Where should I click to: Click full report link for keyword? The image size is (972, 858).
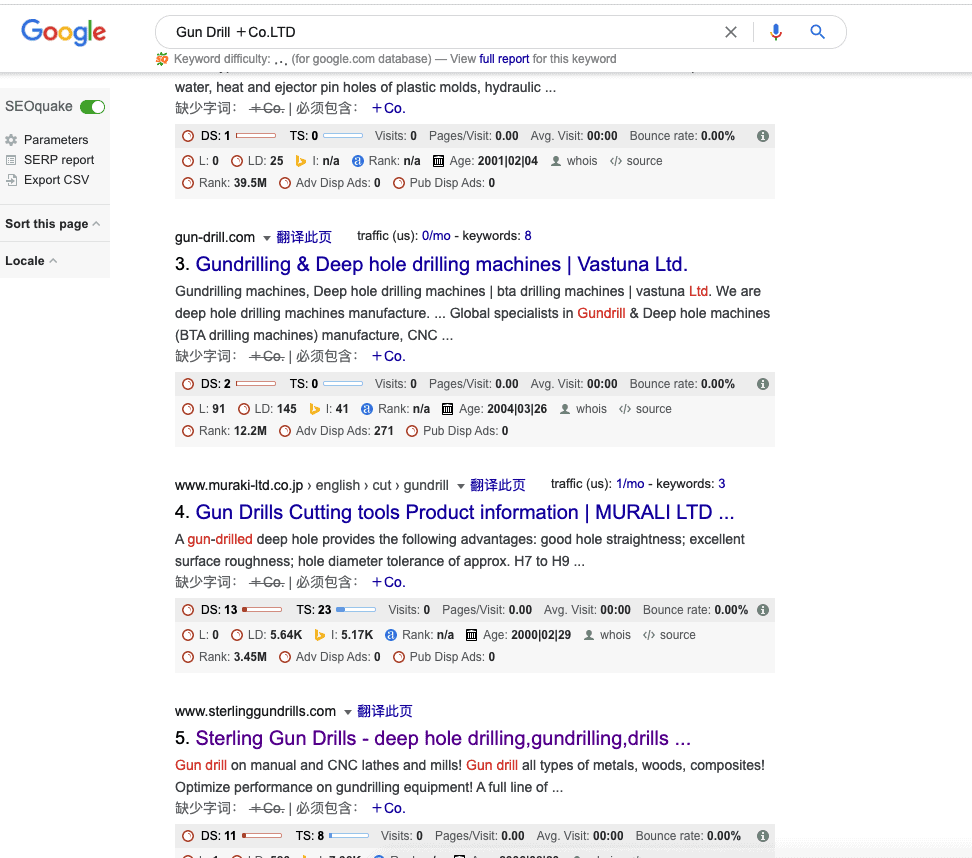click(504, 59)
